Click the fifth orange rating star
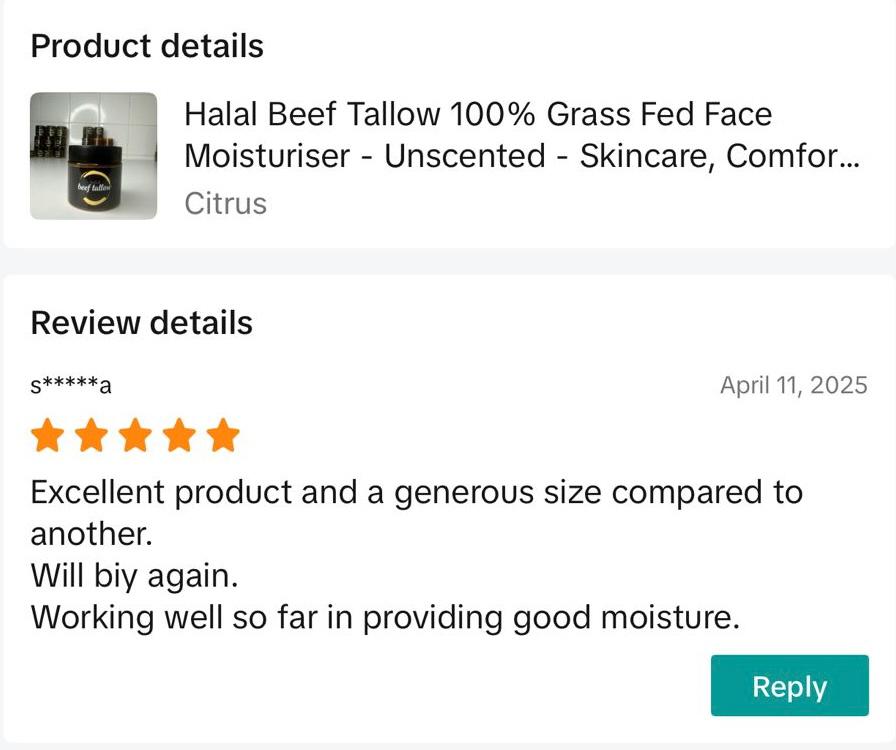 [223, 436]
